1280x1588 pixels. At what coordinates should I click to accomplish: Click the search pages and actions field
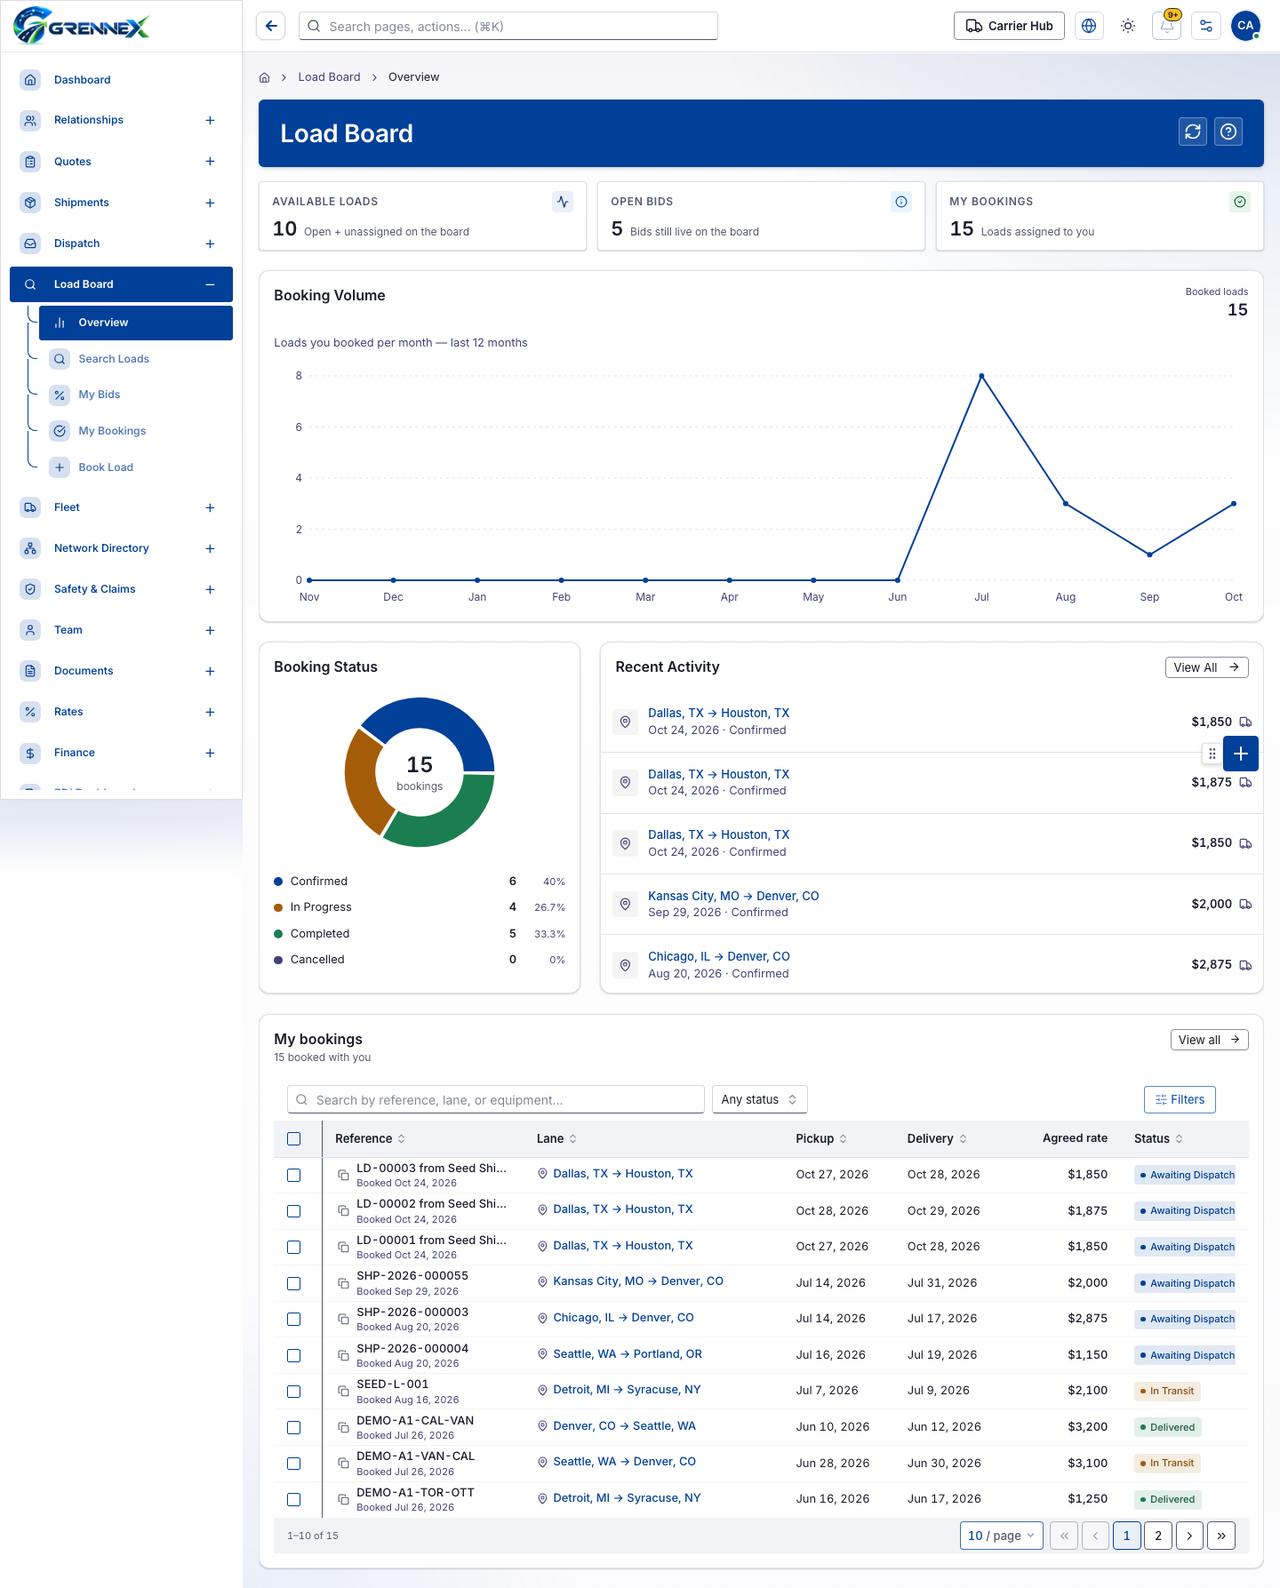[508, 26]
